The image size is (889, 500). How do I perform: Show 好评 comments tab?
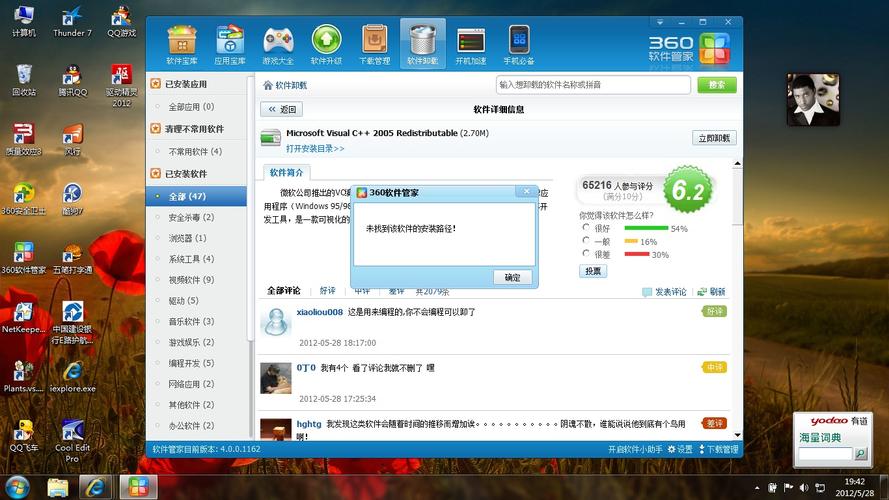[328, 291]
